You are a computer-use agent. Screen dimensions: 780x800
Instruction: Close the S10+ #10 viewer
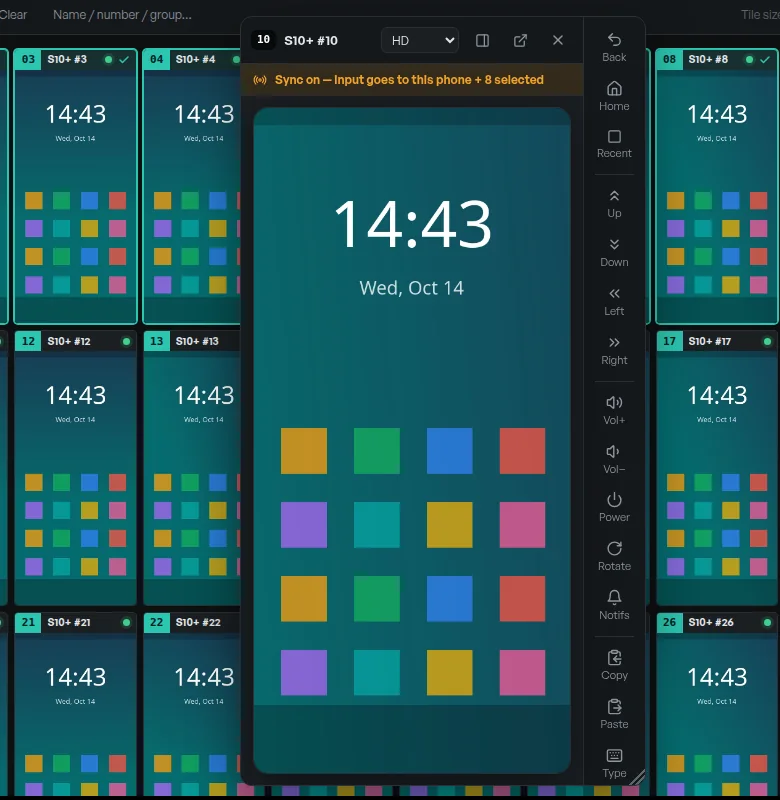[x=558, y=40]
